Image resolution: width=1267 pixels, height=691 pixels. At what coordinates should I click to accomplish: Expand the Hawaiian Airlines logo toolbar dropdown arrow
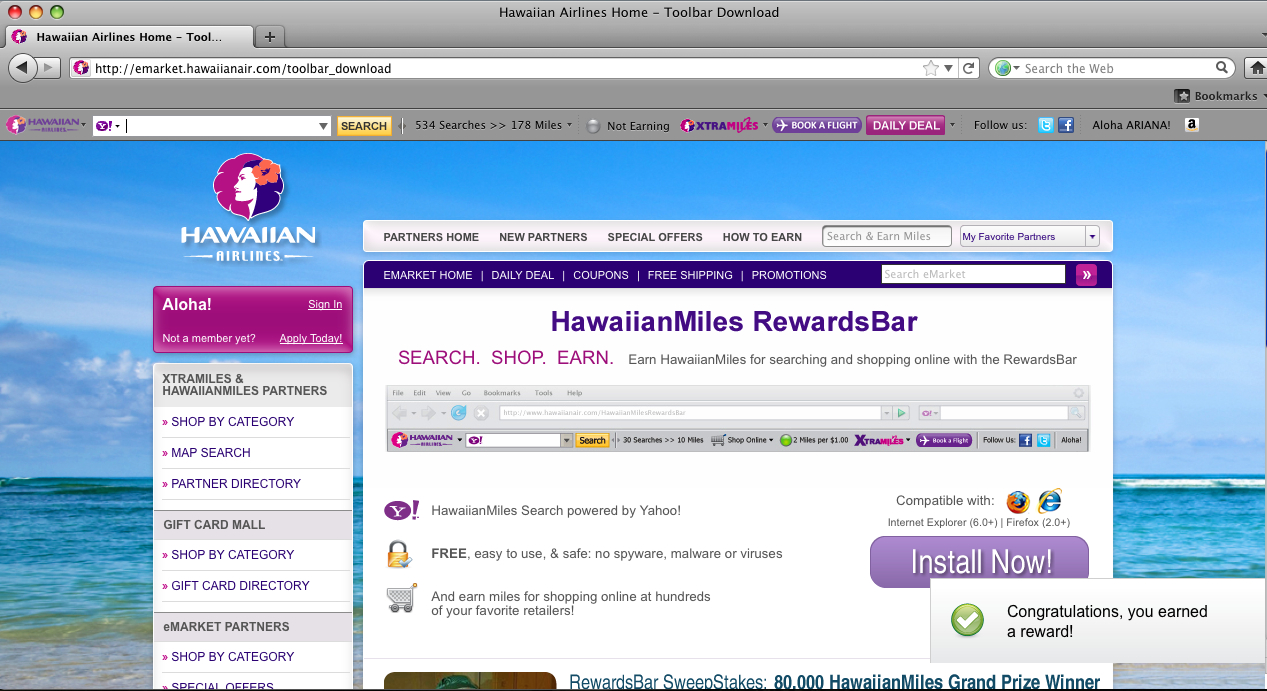84,126
